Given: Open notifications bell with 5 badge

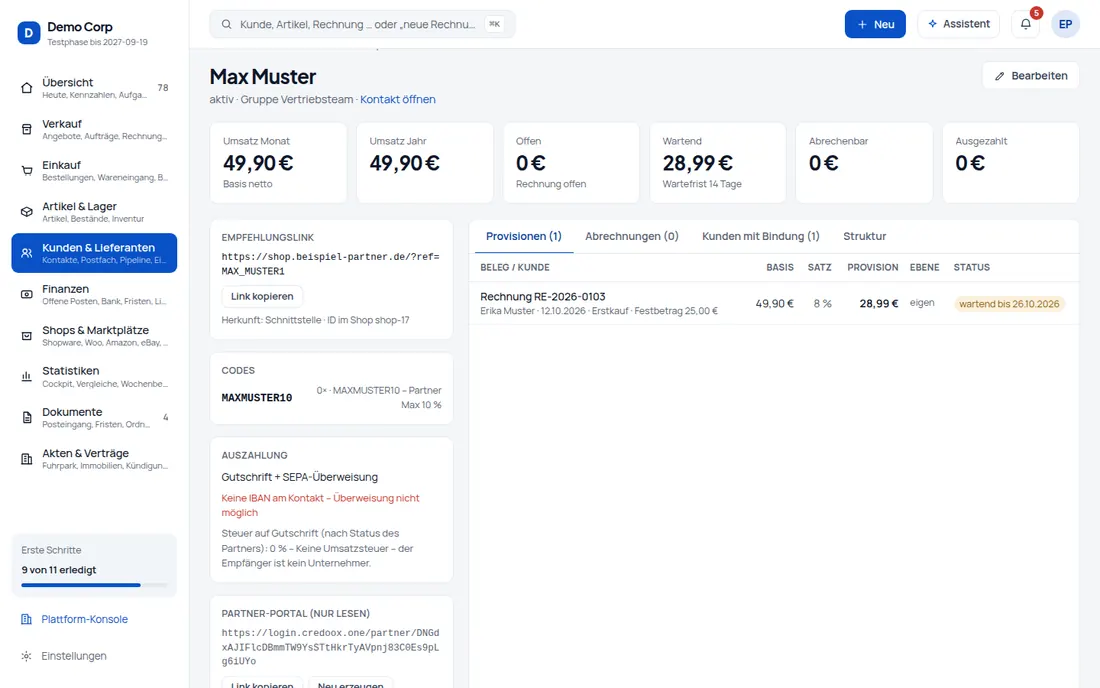Looking at the screenshot, I should coord(1026,24).
